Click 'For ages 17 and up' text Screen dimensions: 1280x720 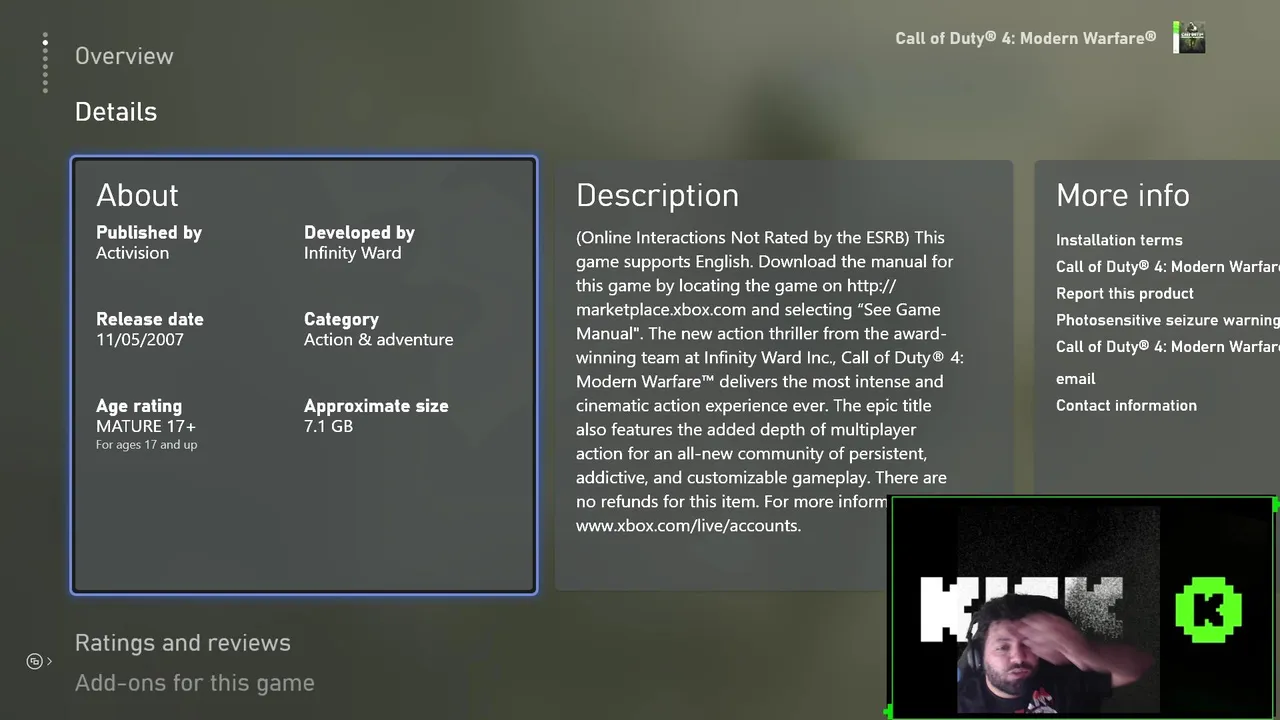click(x=146, y=445)
